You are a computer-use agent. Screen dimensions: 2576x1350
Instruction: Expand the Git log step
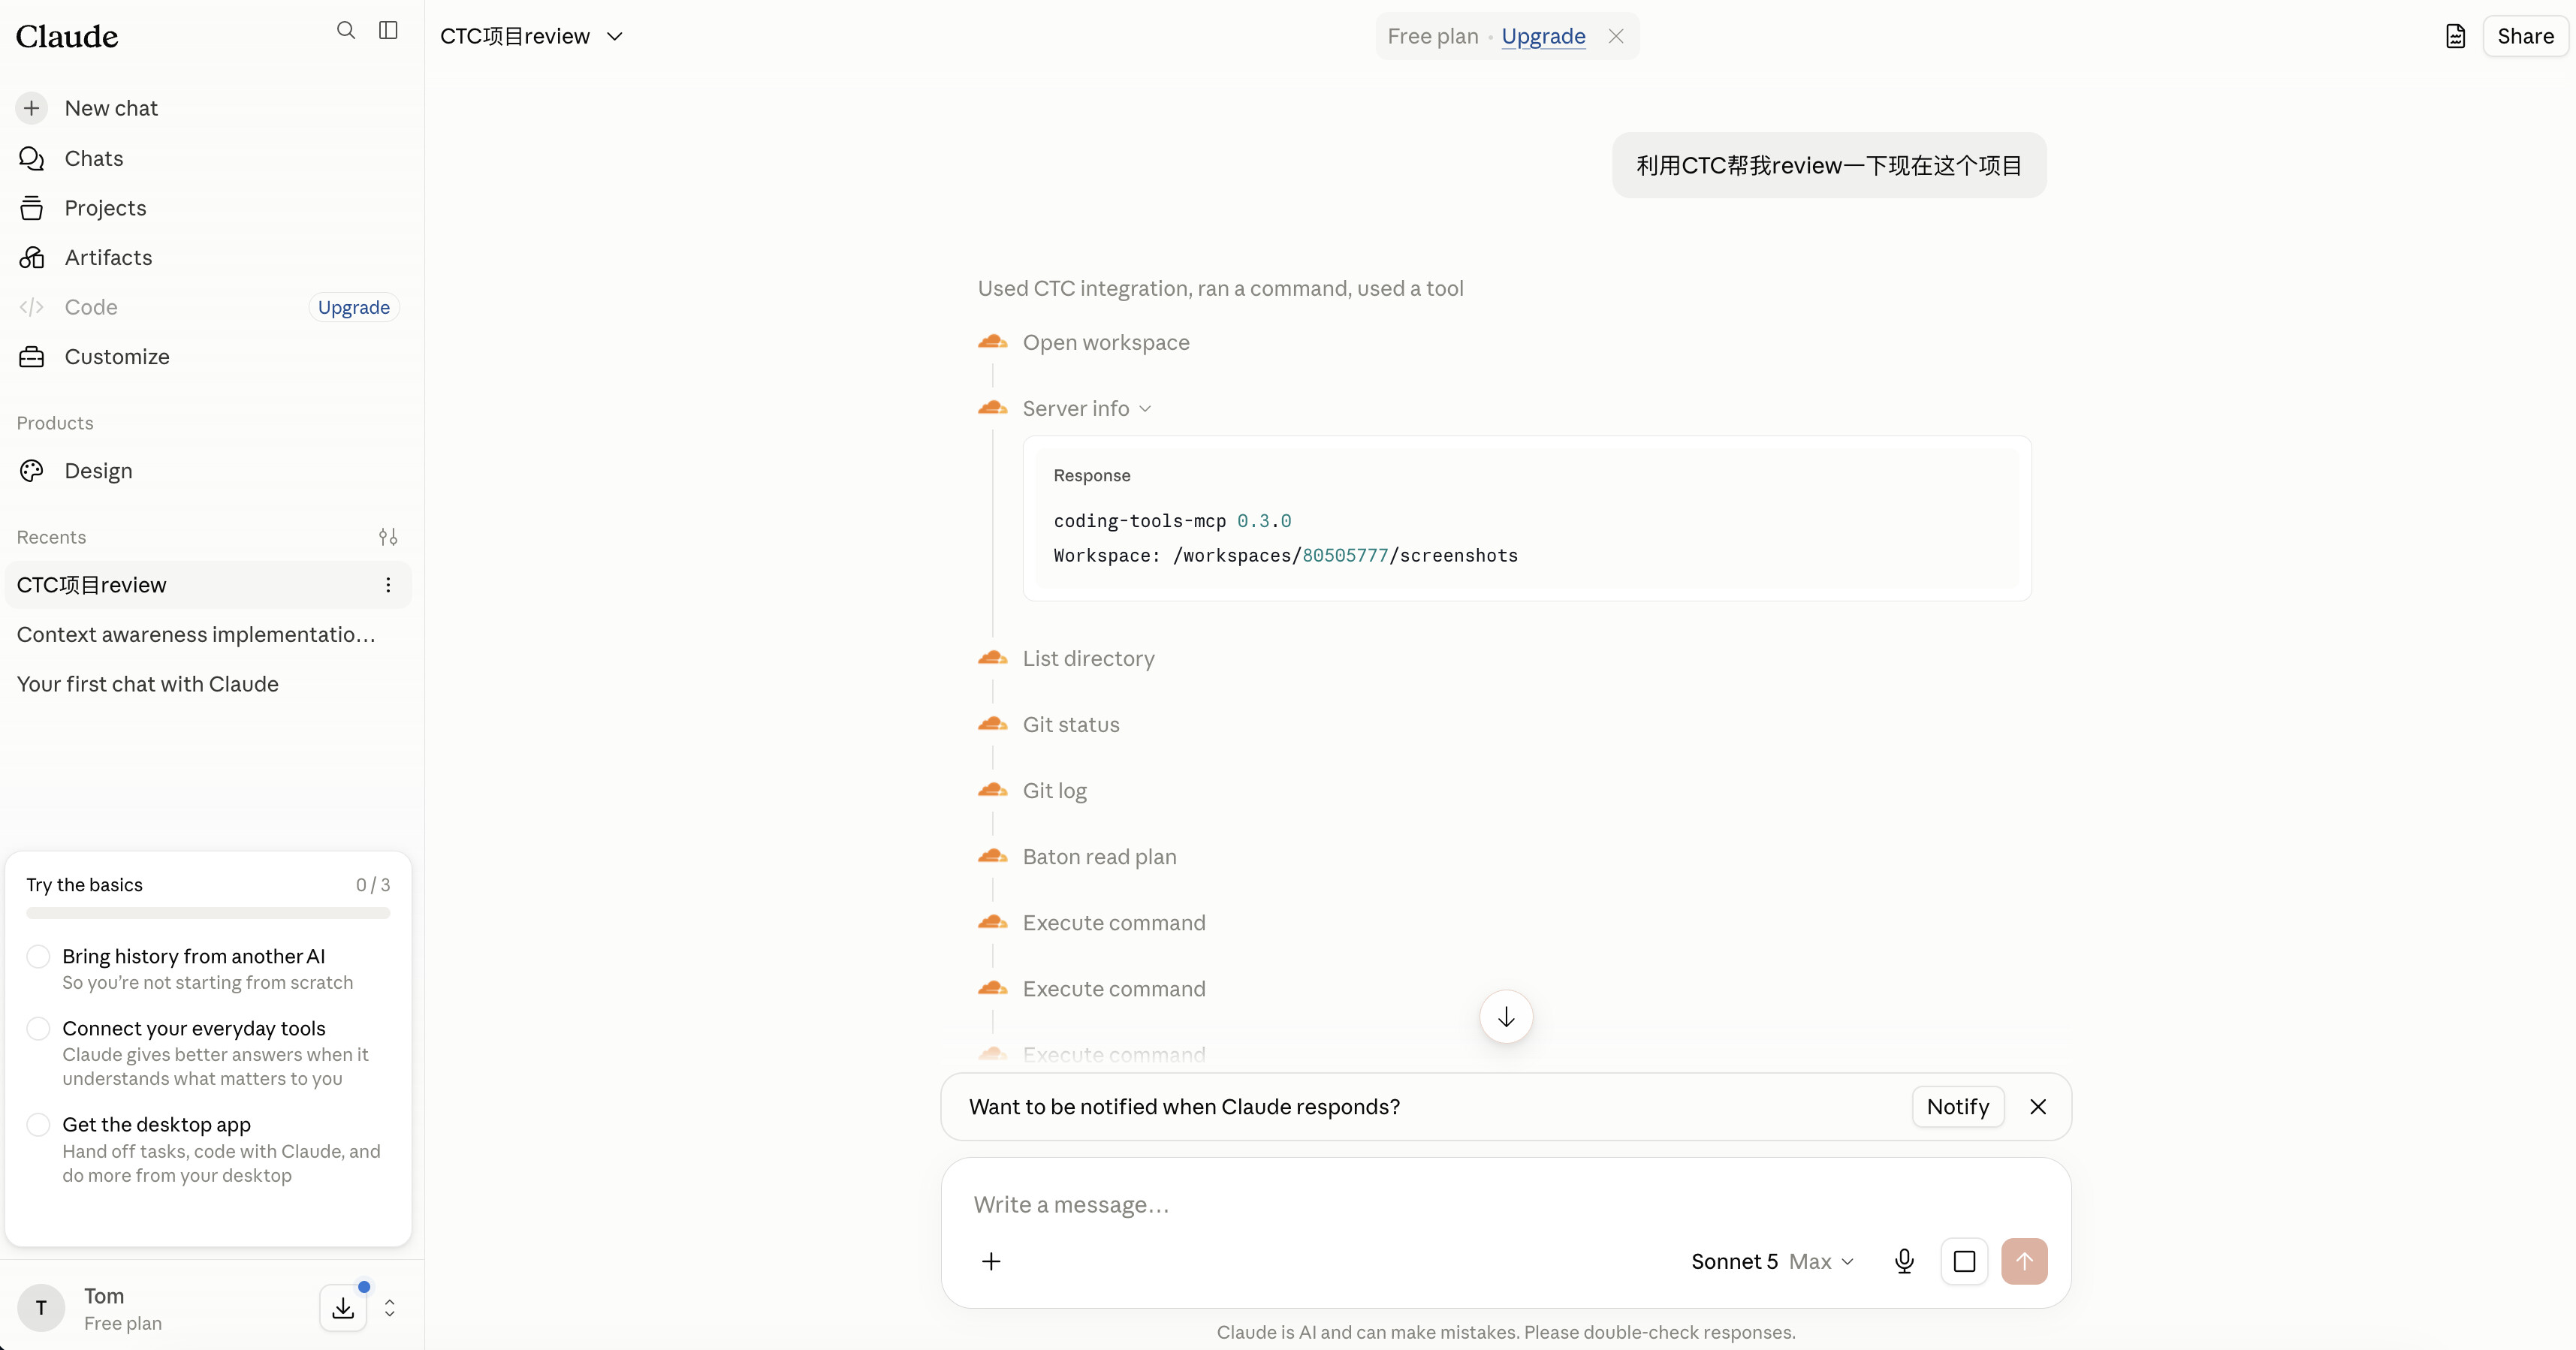click(x=1054, y=790)
